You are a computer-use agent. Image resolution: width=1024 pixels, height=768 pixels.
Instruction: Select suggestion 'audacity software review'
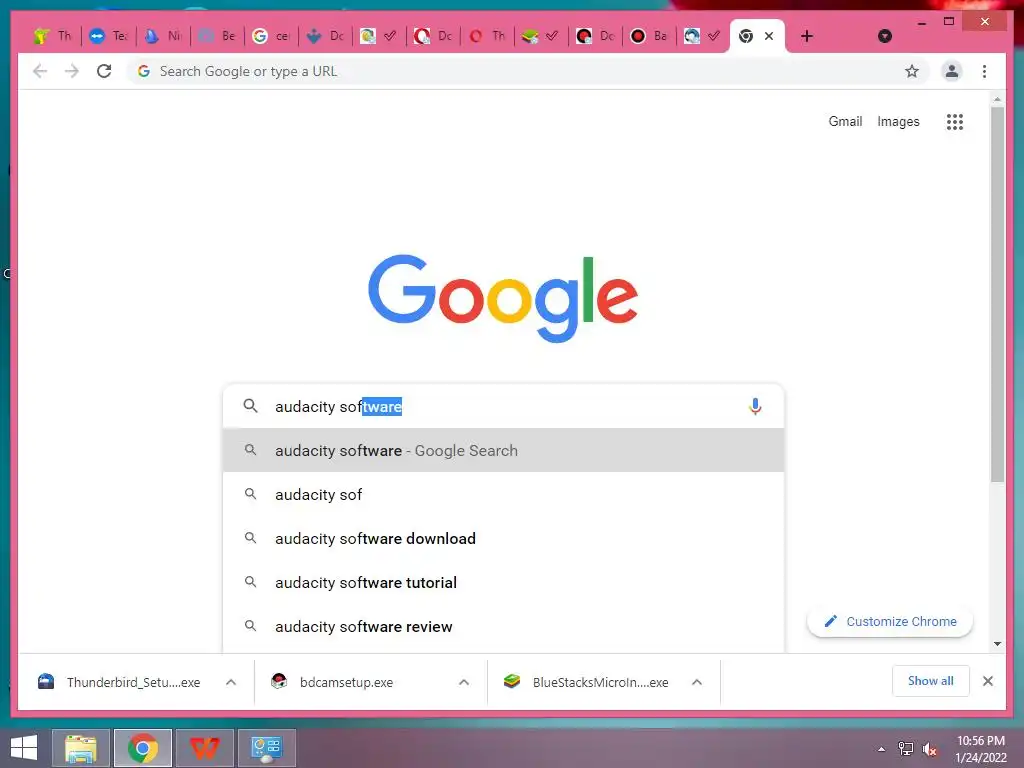504,626
